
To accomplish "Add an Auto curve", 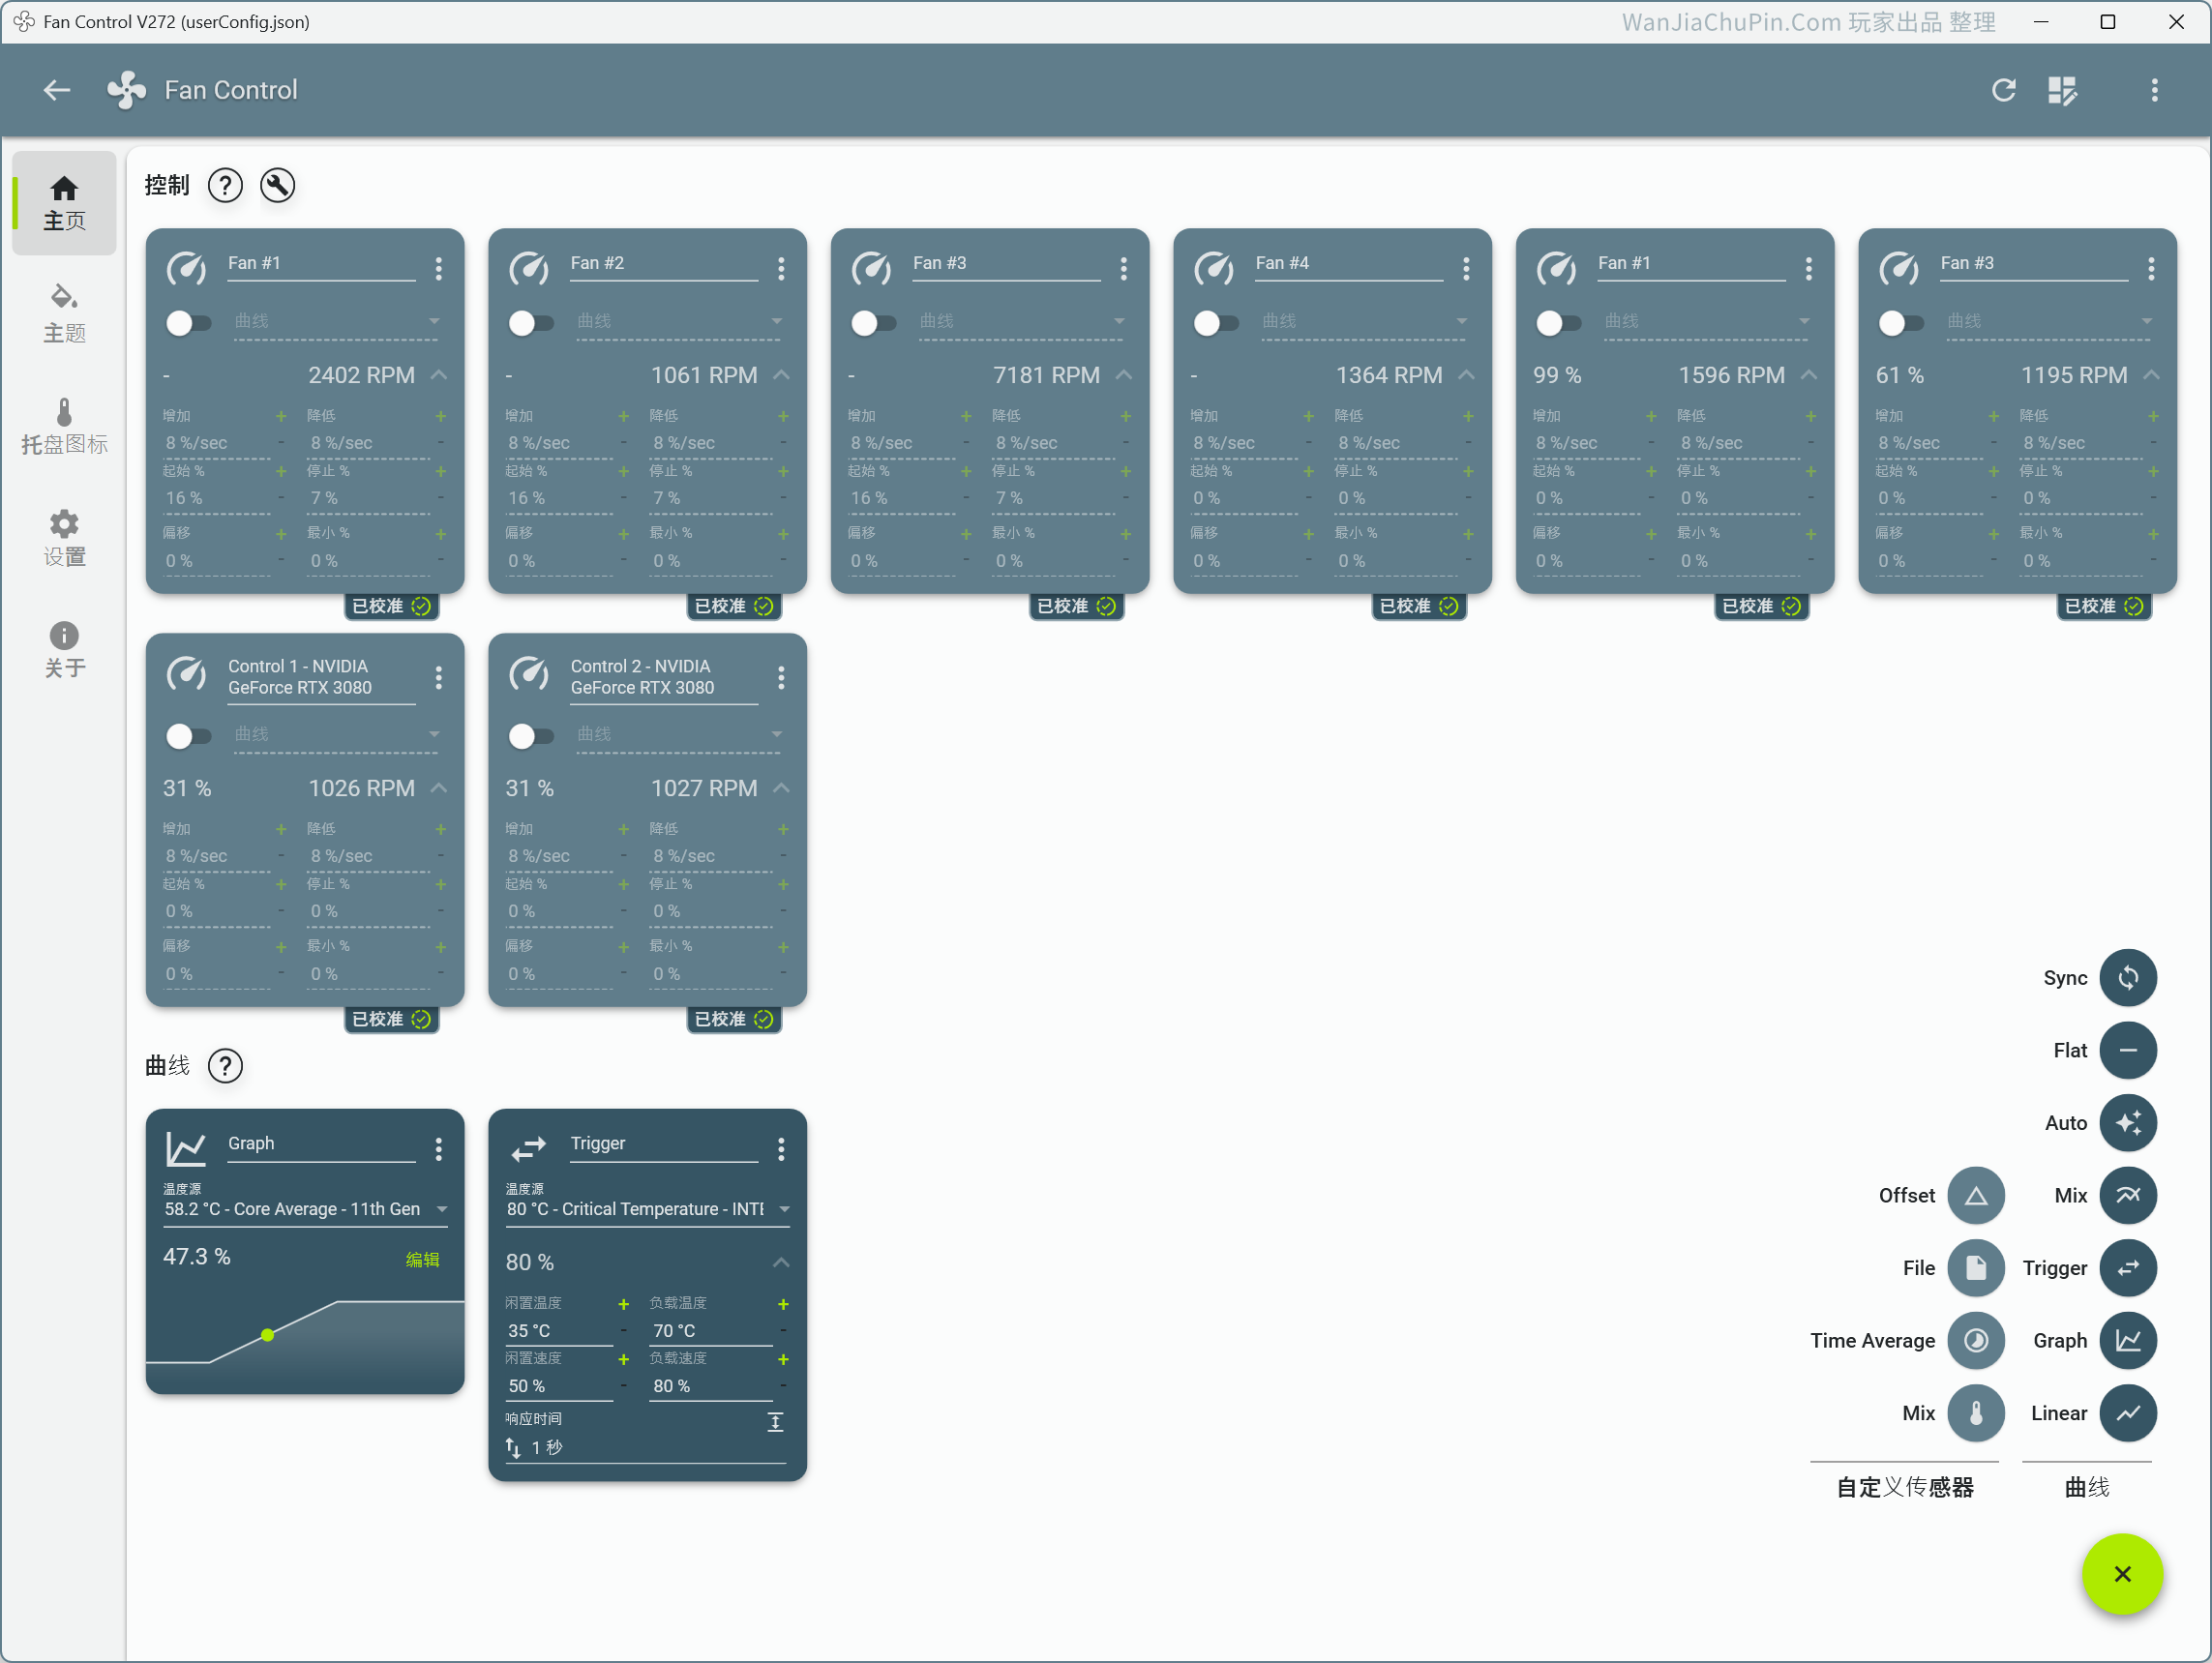I will (2127, 1122).
